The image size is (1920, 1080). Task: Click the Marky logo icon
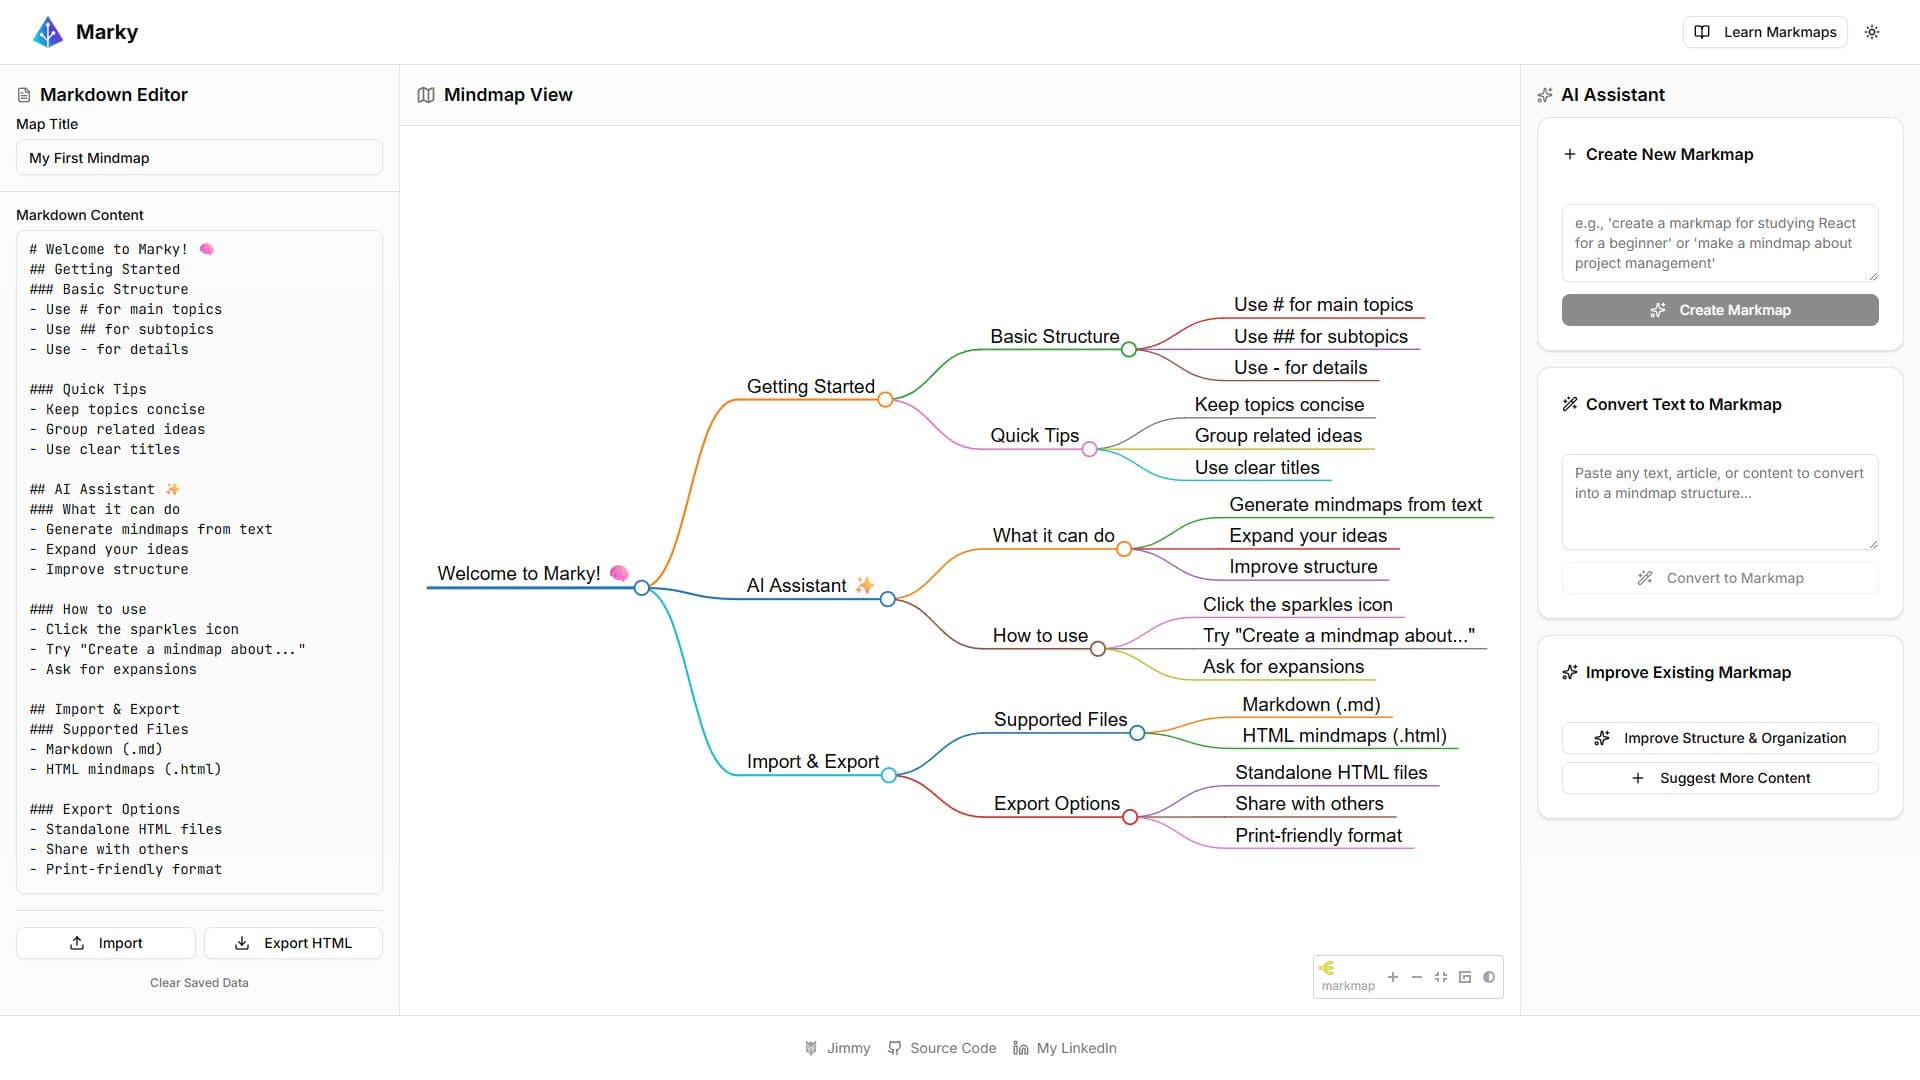[x=48, y=32]
